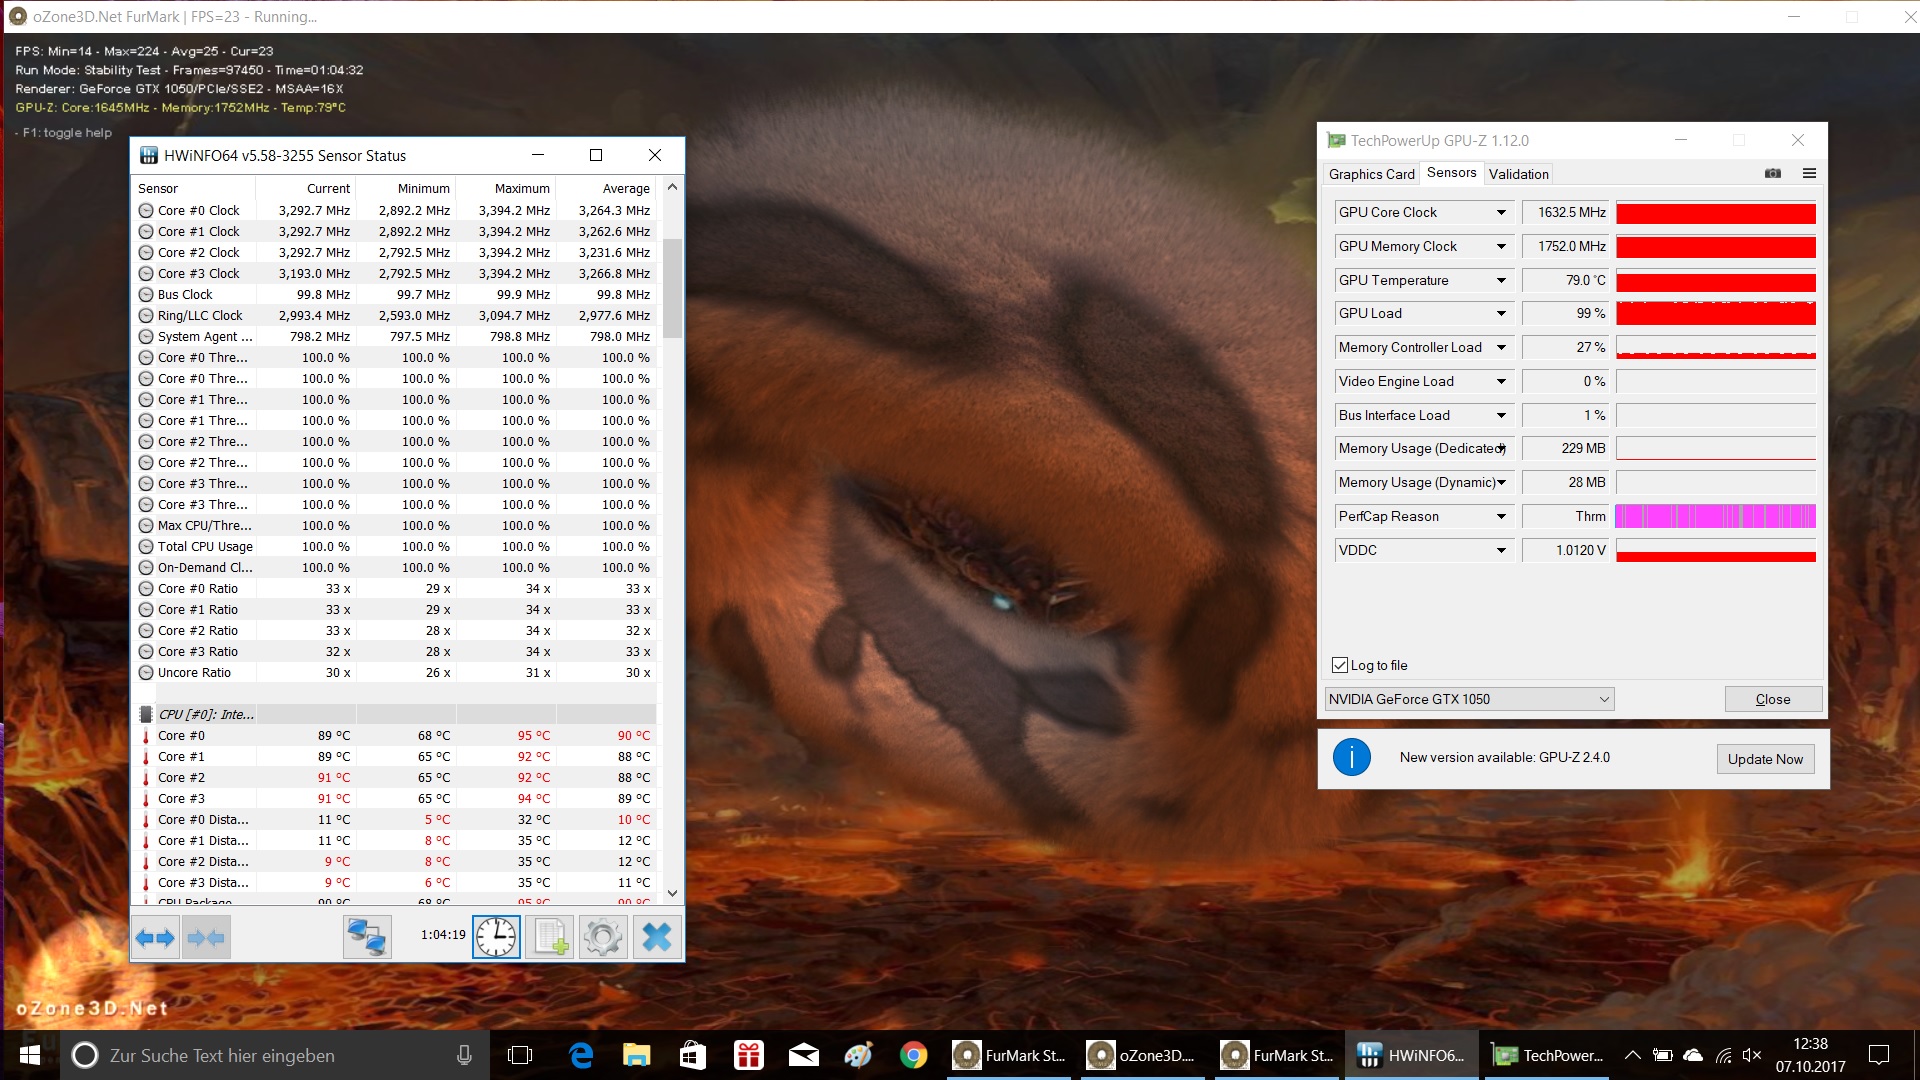Switch to the Graphics Card tab
1920x1080 pixels.
(x=1371, y=174)
